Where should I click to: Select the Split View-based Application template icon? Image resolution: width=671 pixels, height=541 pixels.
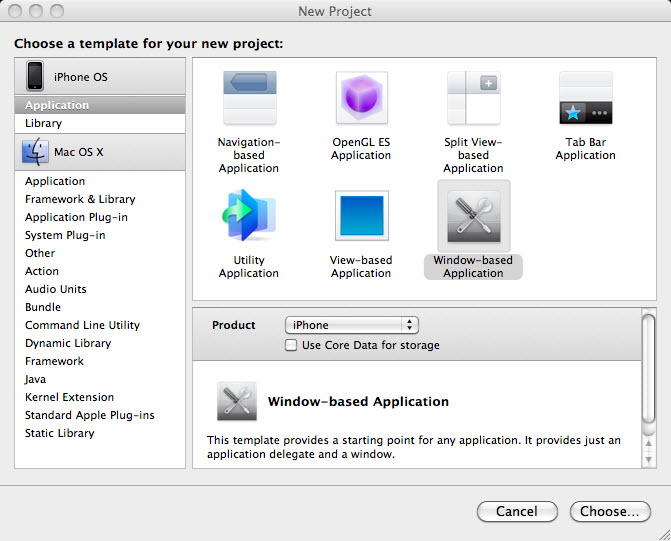pyautogui.click(x=473, y=98)
